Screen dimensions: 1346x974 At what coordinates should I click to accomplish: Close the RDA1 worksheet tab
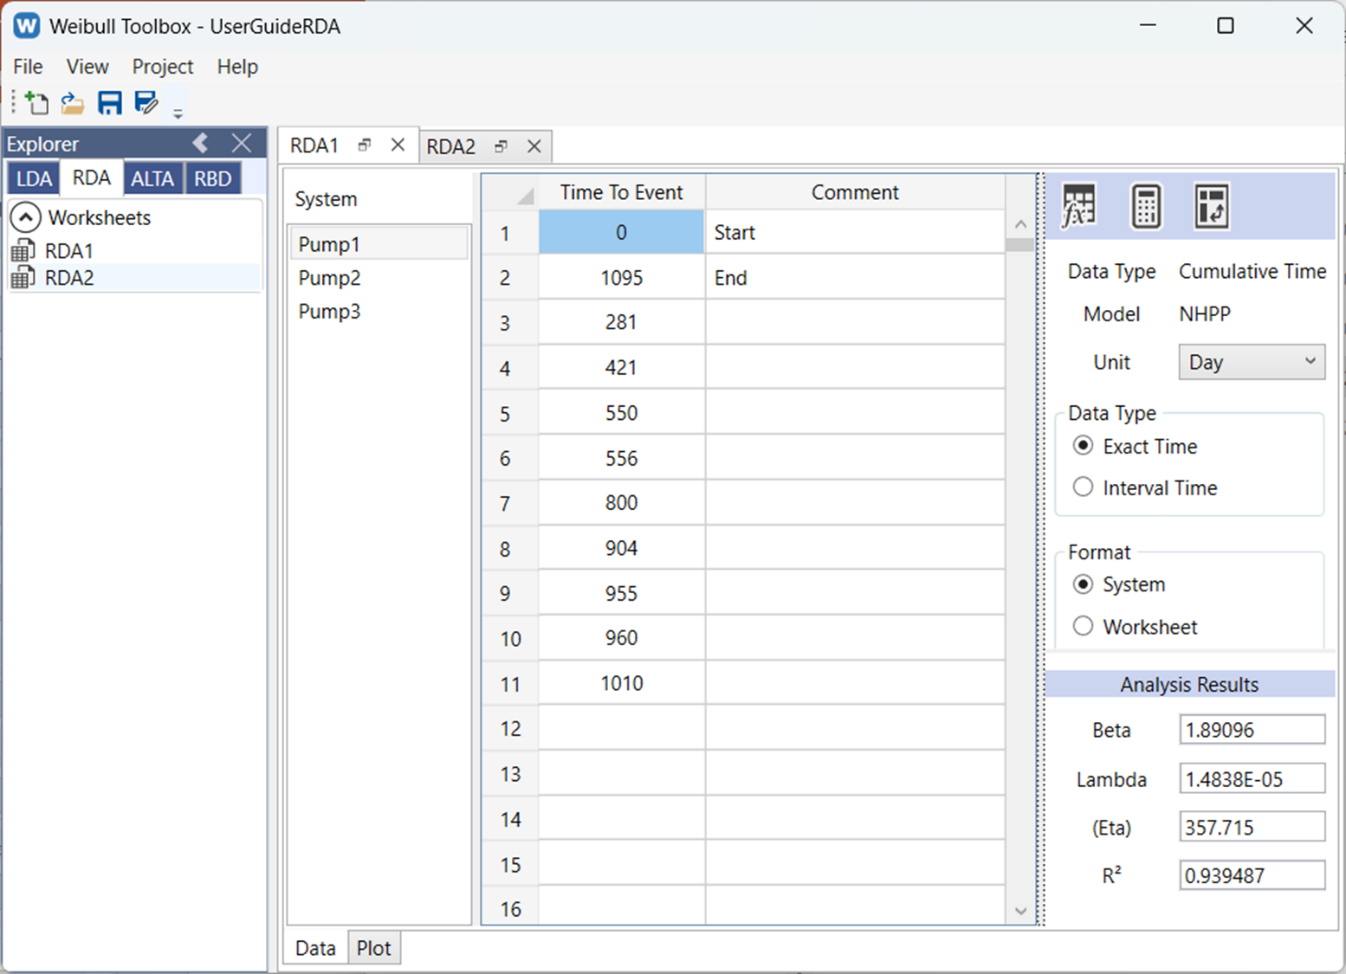point(398,145)
